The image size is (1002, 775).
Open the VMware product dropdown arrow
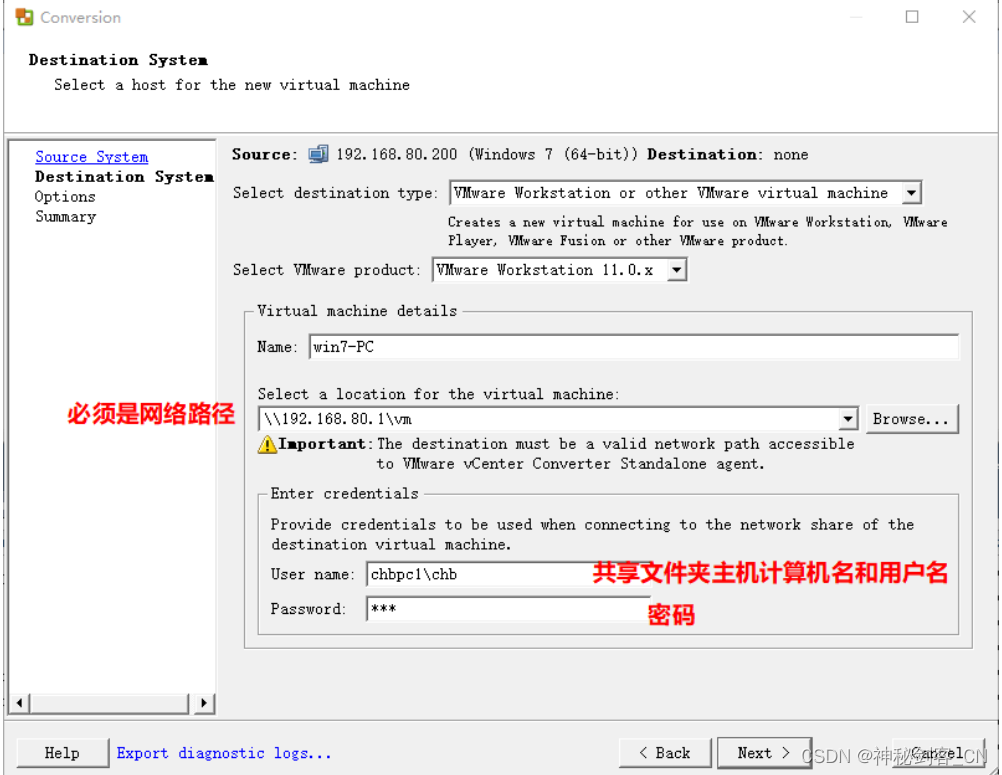tap(677, 270)
